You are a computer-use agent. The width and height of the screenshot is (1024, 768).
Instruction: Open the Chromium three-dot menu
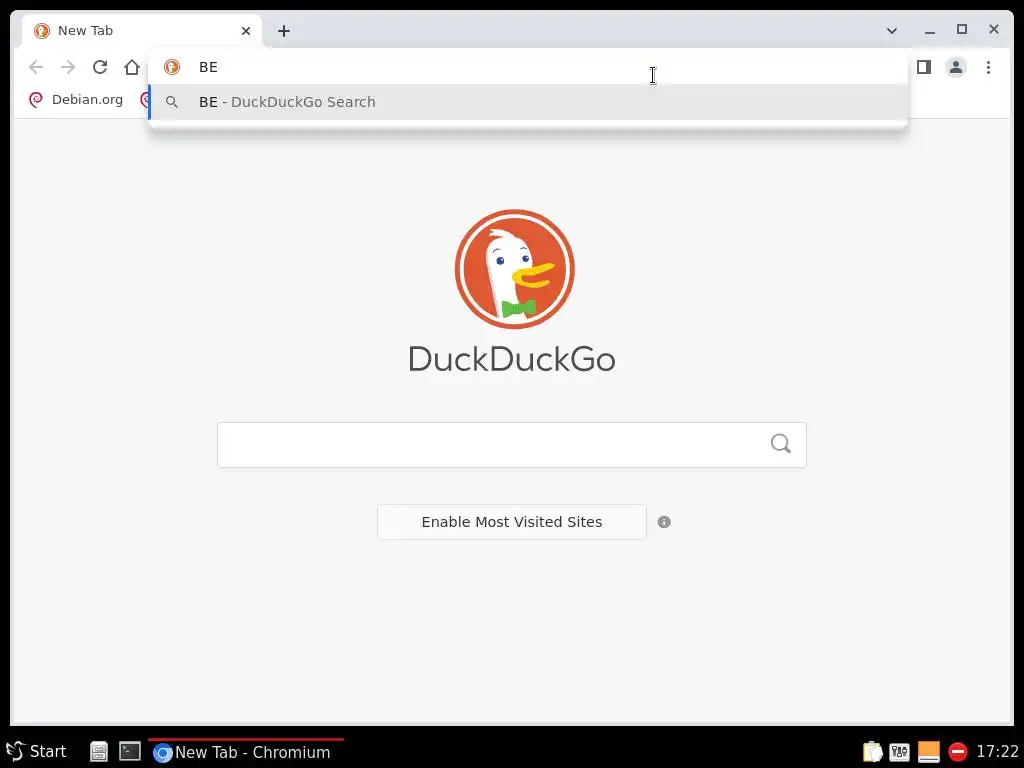click(x=988, y=67)
